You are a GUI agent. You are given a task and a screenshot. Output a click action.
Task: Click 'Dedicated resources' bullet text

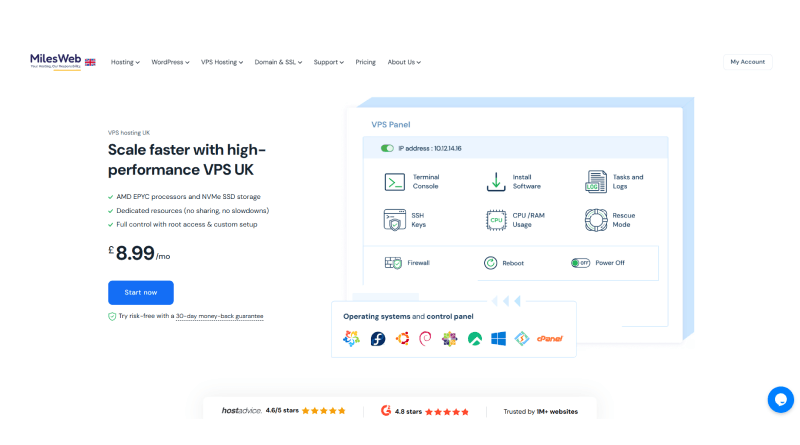(192, 210)
